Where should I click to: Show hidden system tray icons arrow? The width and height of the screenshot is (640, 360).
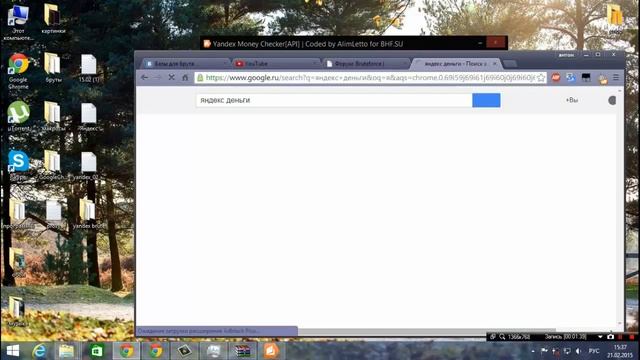(533, 351)
